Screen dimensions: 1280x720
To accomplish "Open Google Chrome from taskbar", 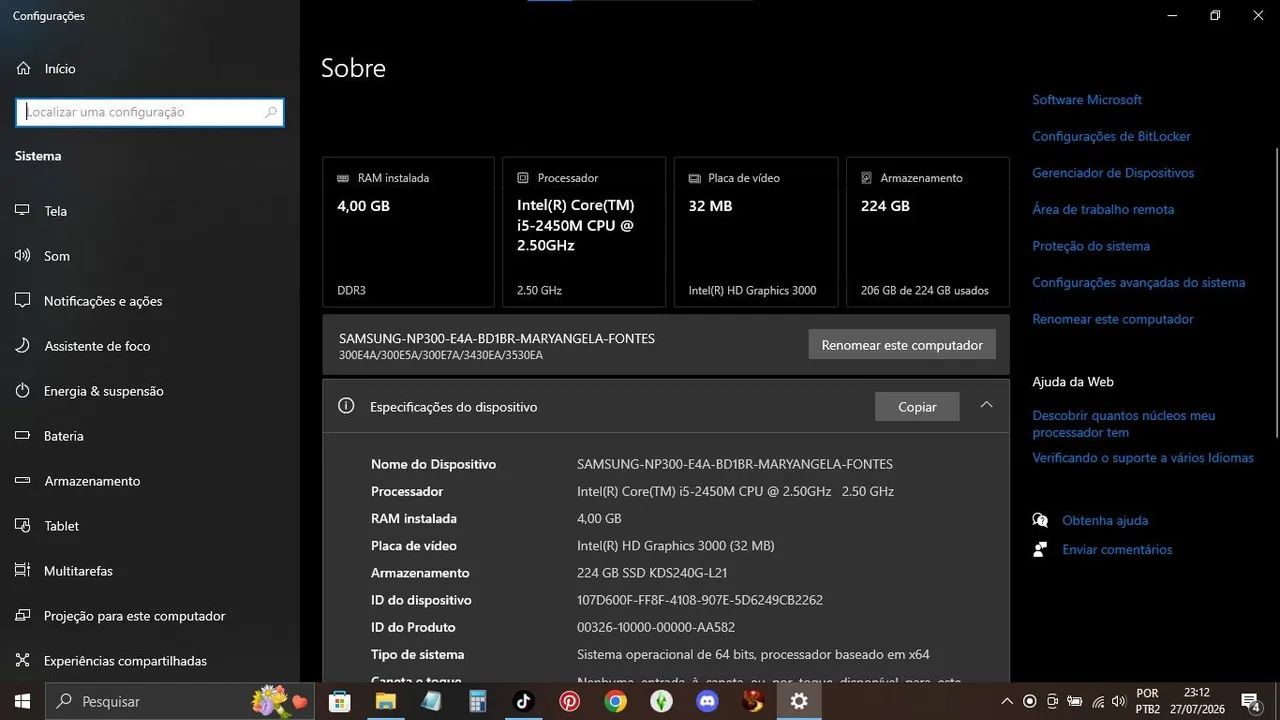I will point(616,701).
